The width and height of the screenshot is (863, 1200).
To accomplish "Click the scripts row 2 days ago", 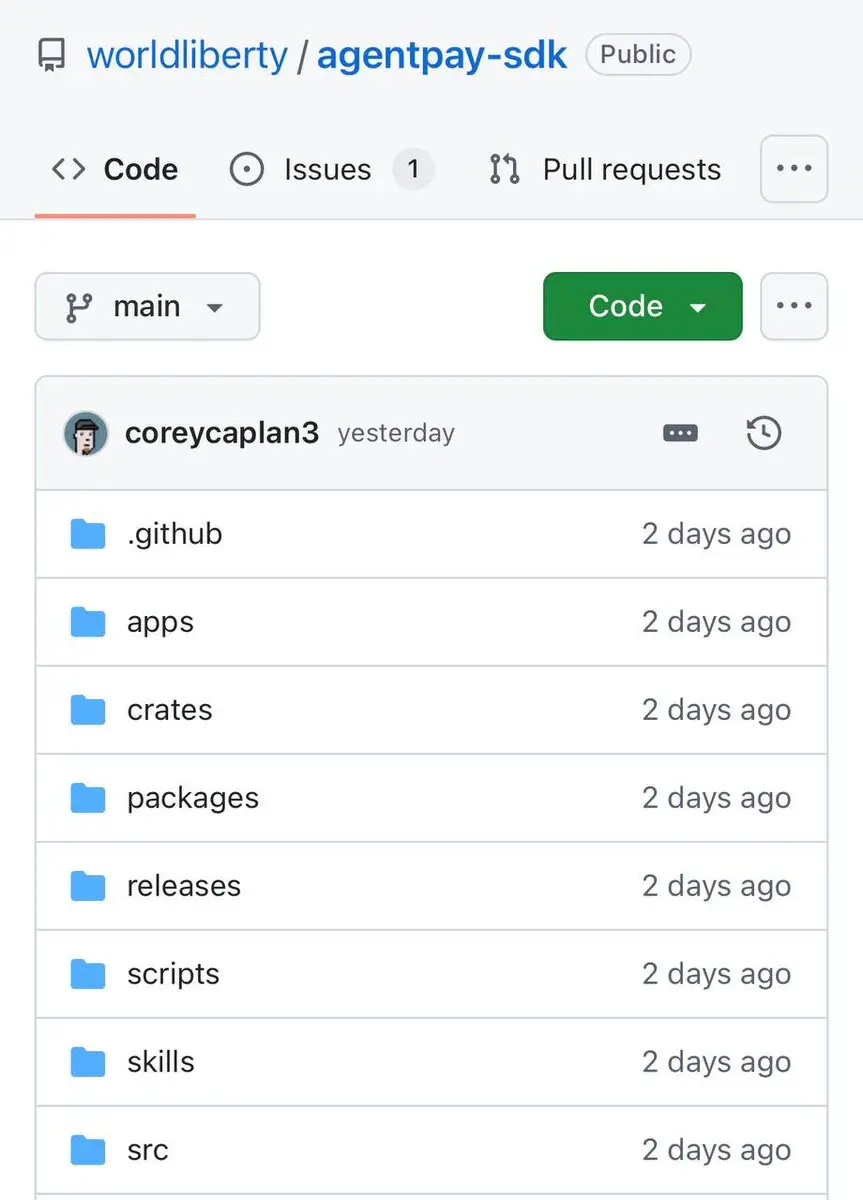I will 716,974.
